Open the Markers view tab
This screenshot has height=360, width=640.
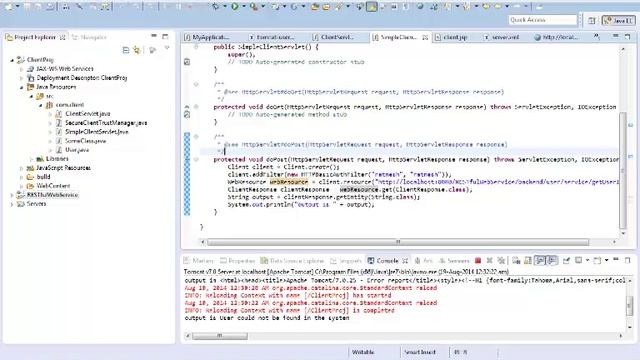[x=199, y=260]
